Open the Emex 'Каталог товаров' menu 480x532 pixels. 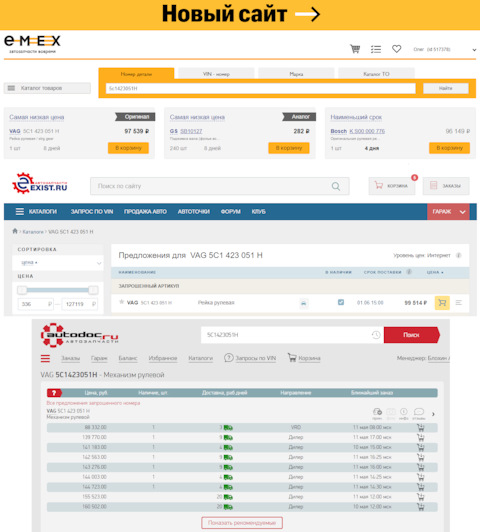click(47, 88)
